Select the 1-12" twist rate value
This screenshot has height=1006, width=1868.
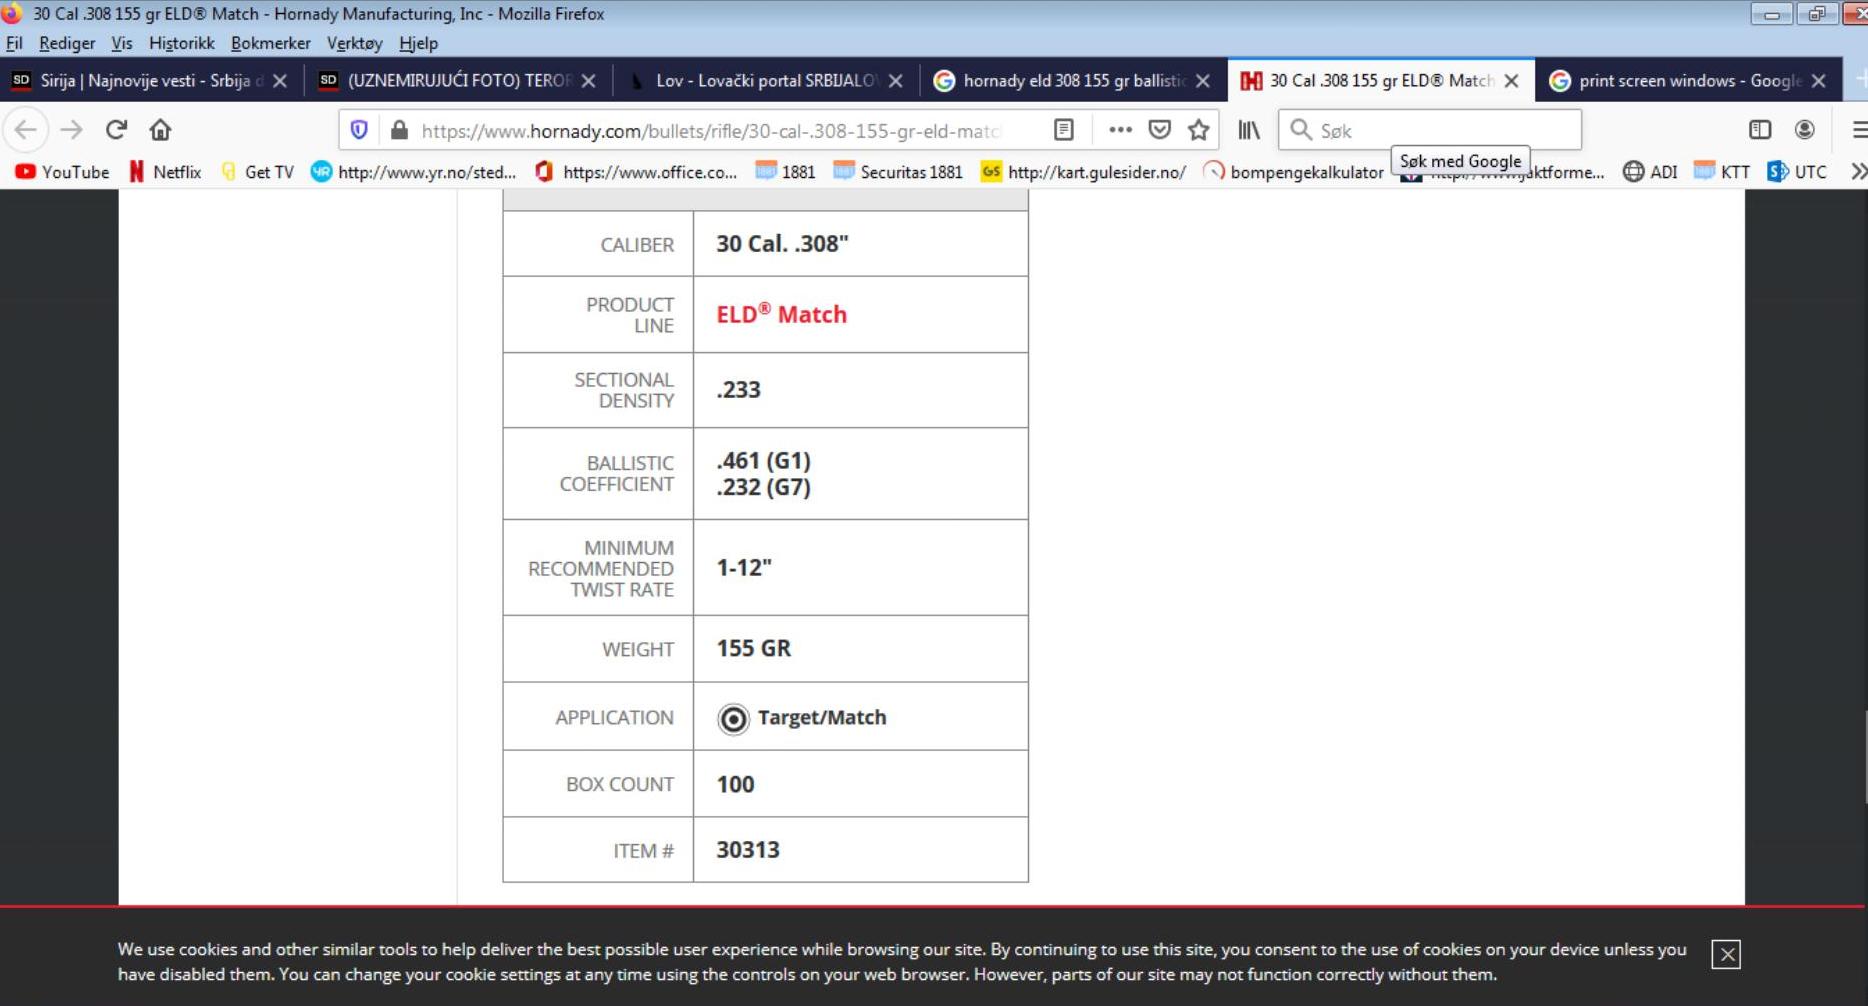point(744,567)
